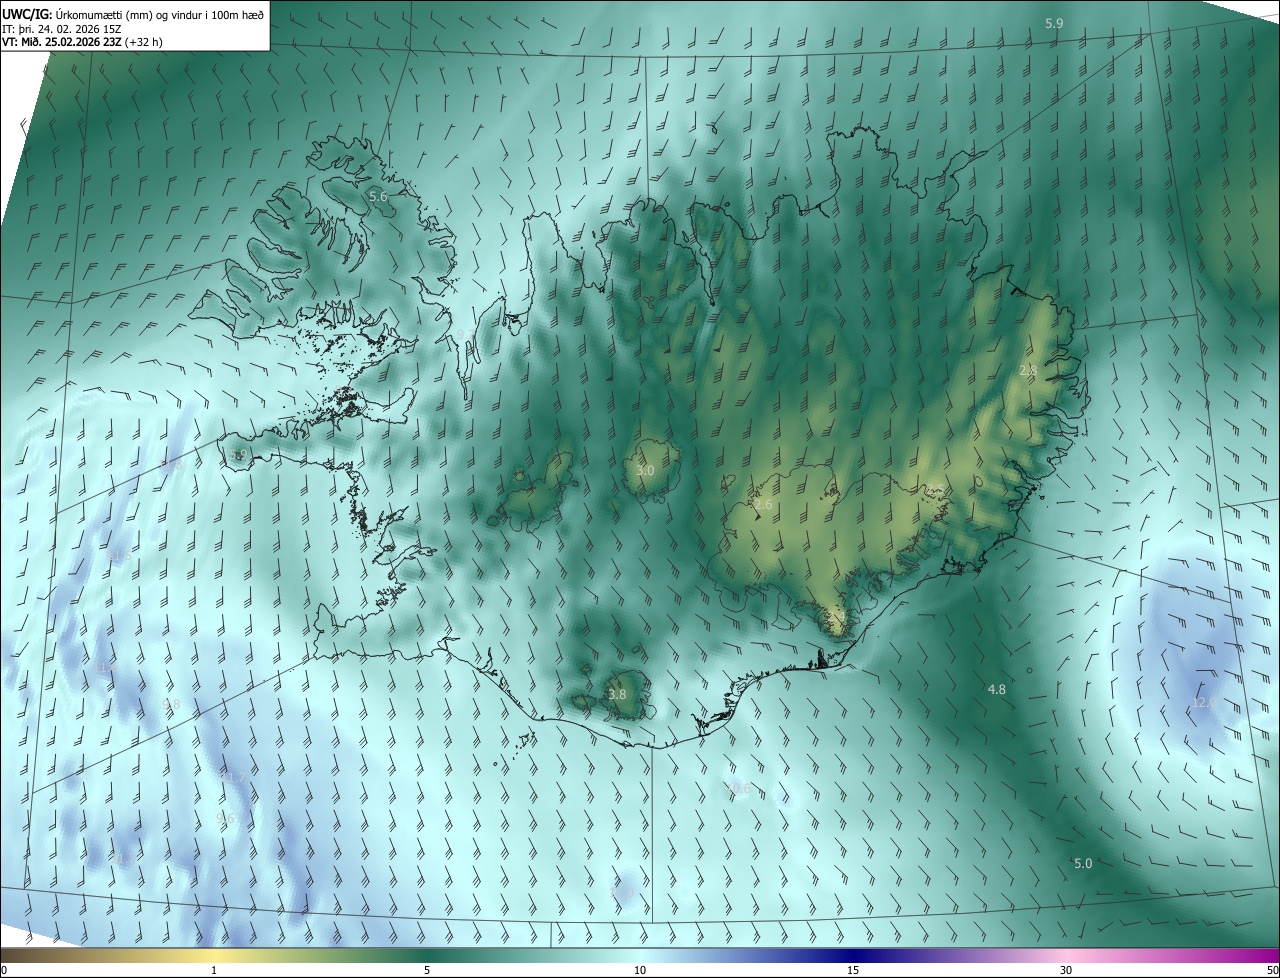The width and height of the screenshot is (1280, 978).
Task: Click the 11.7 value southwest of Iceland
Action: [232, 776]
